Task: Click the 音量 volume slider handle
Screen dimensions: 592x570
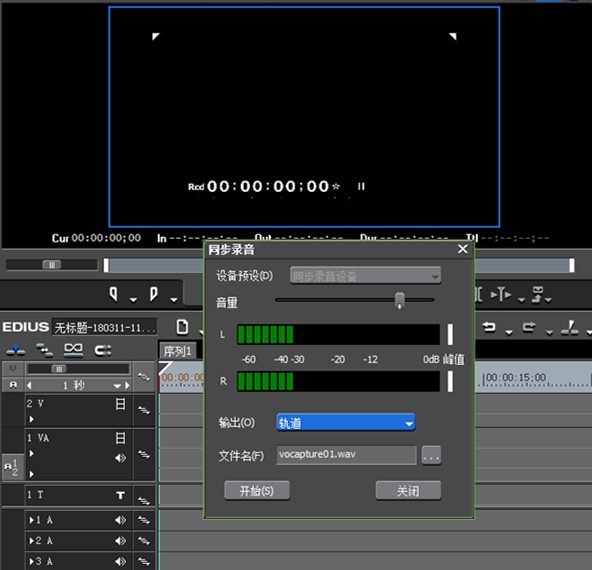Action: click(399, 300)
